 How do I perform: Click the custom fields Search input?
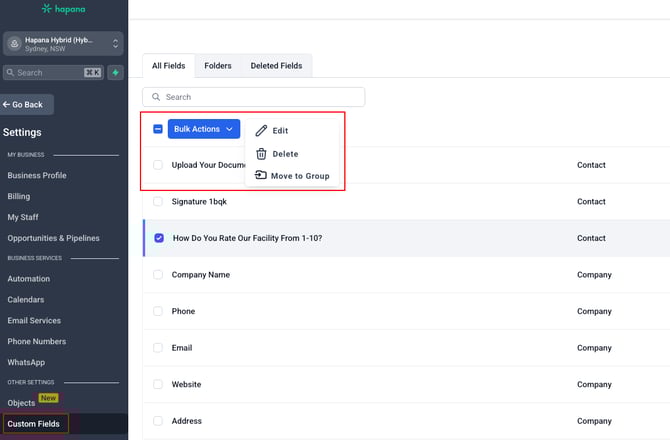coord(260,97)
